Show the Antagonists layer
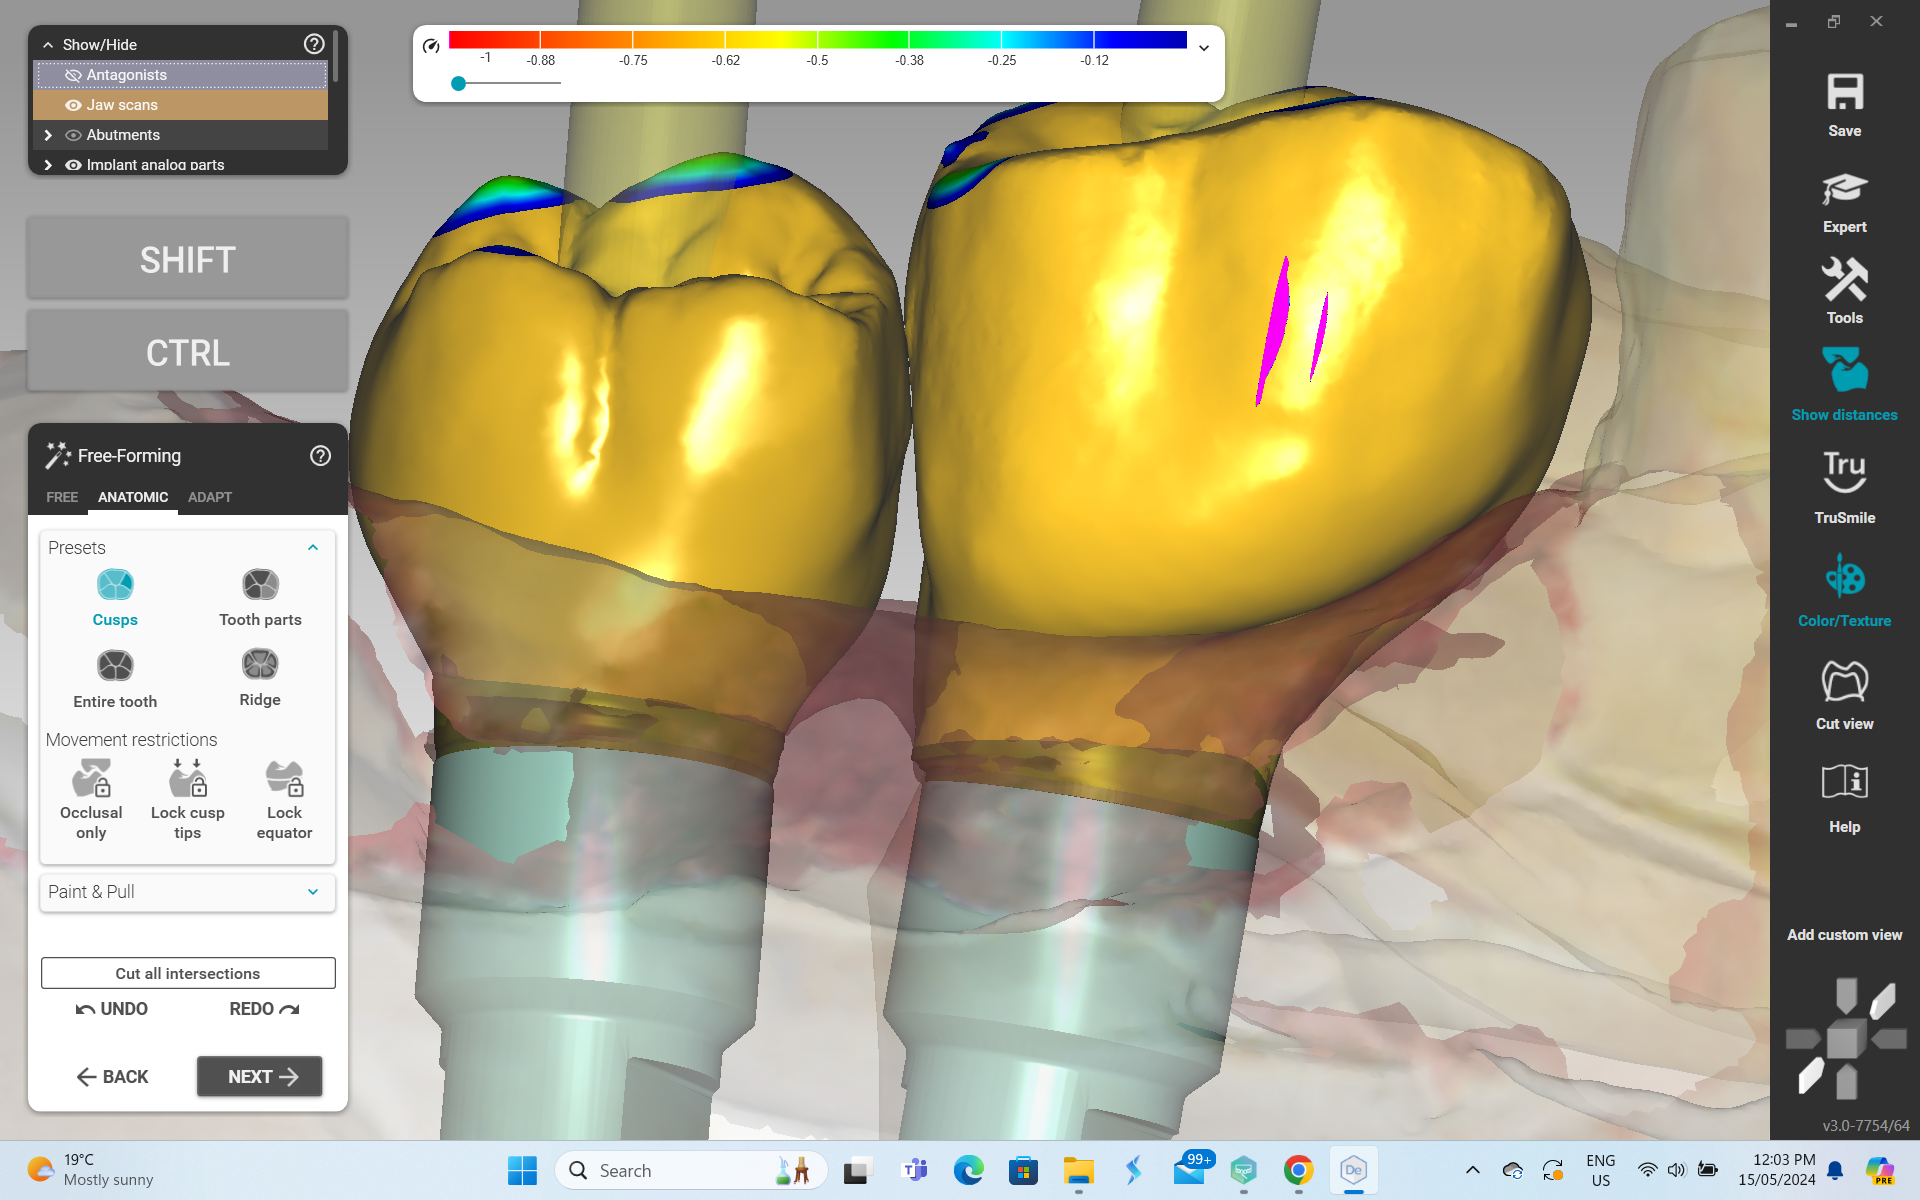Image resolution: width=1920 pixels, height=1200 pixels. coord(73,75)
